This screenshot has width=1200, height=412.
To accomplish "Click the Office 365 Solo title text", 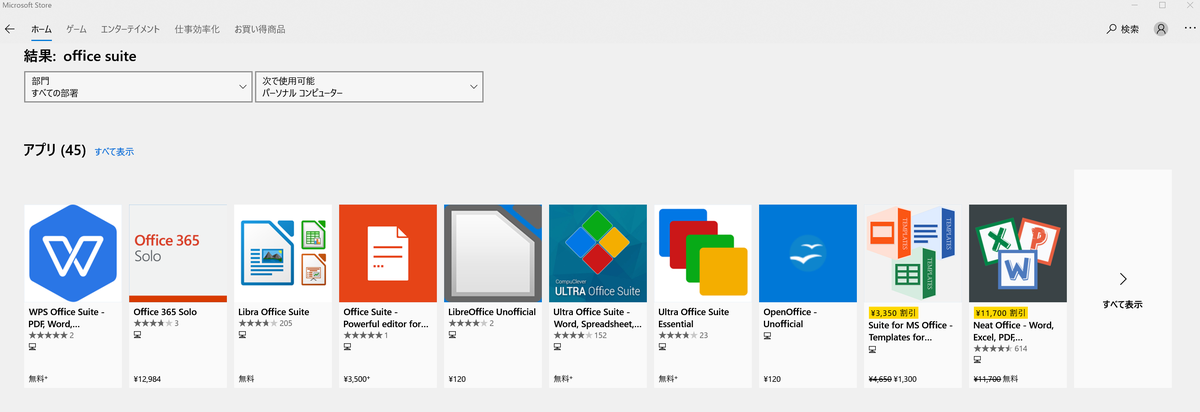I will click(164, 312).
